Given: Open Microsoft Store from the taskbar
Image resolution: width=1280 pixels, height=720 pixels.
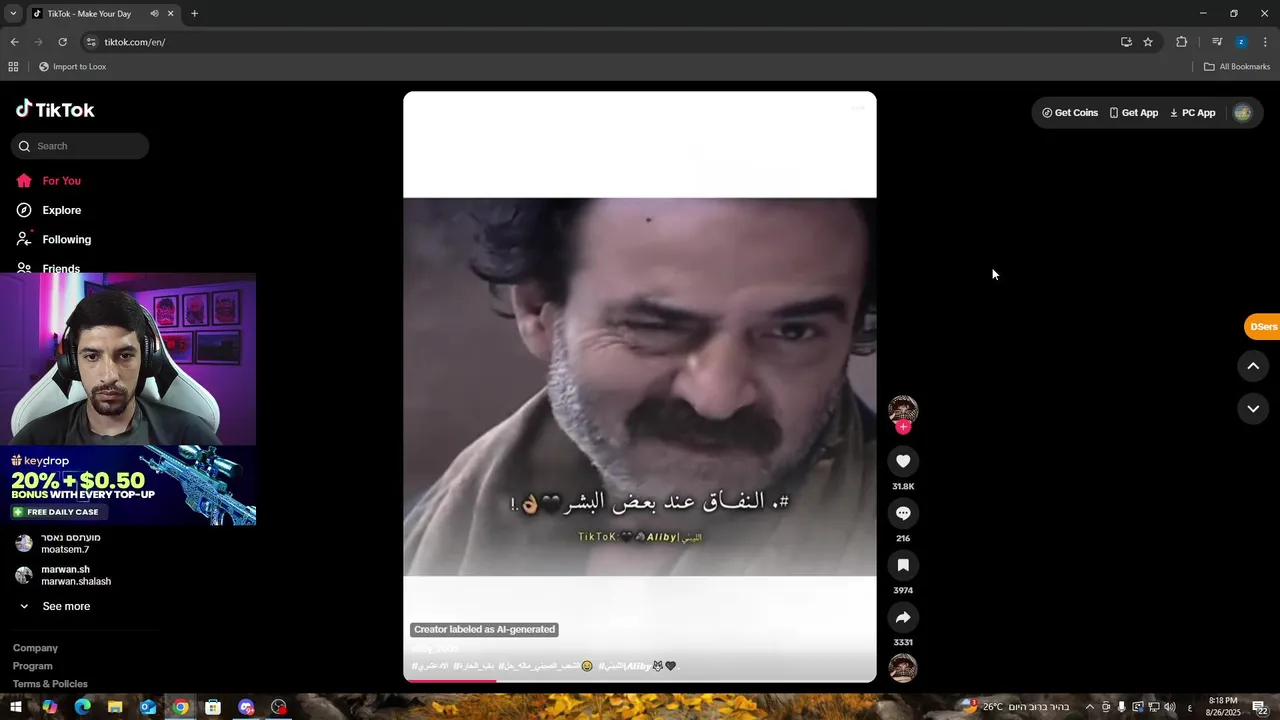Looking at the screenshot, I should tap(213, 707).
